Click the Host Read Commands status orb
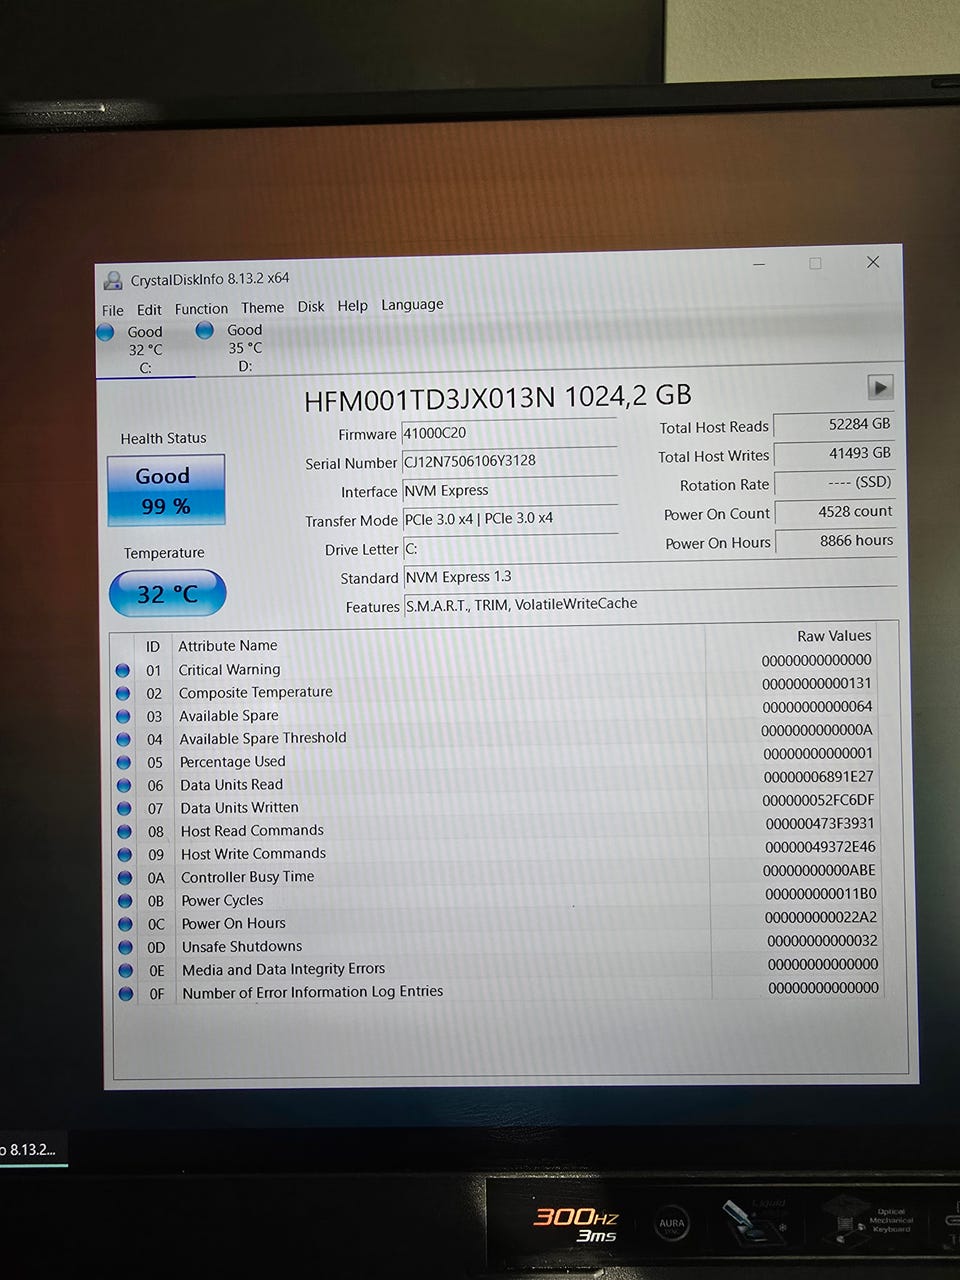The height and width of the screenshot is (1280, 960). click(125, 831)
